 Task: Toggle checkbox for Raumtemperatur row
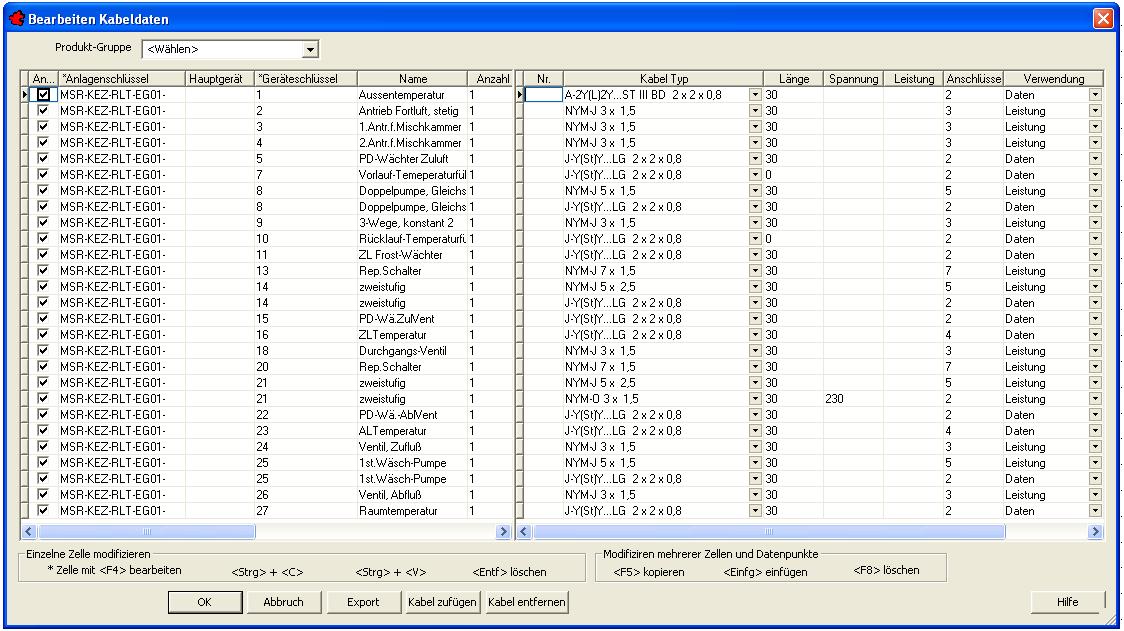43,511
